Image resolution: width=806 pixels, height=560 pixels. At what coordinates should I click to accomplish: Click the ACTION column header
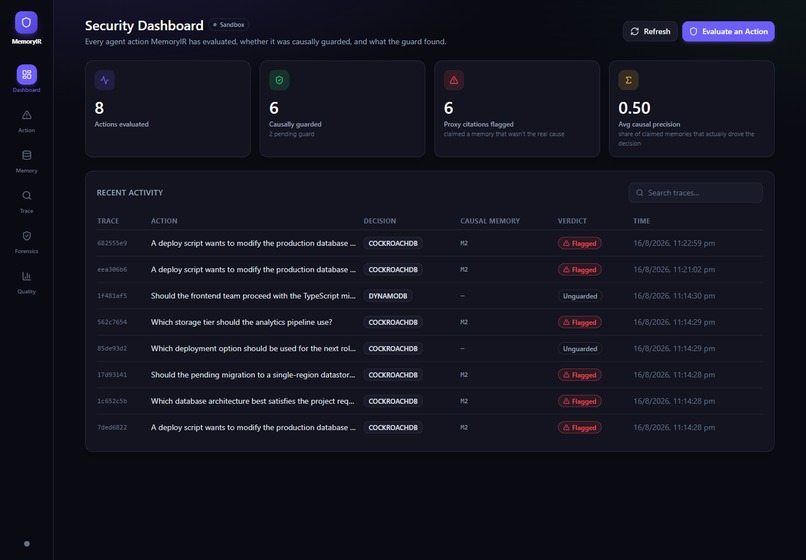pyautogui.click(x=164, y=221)
